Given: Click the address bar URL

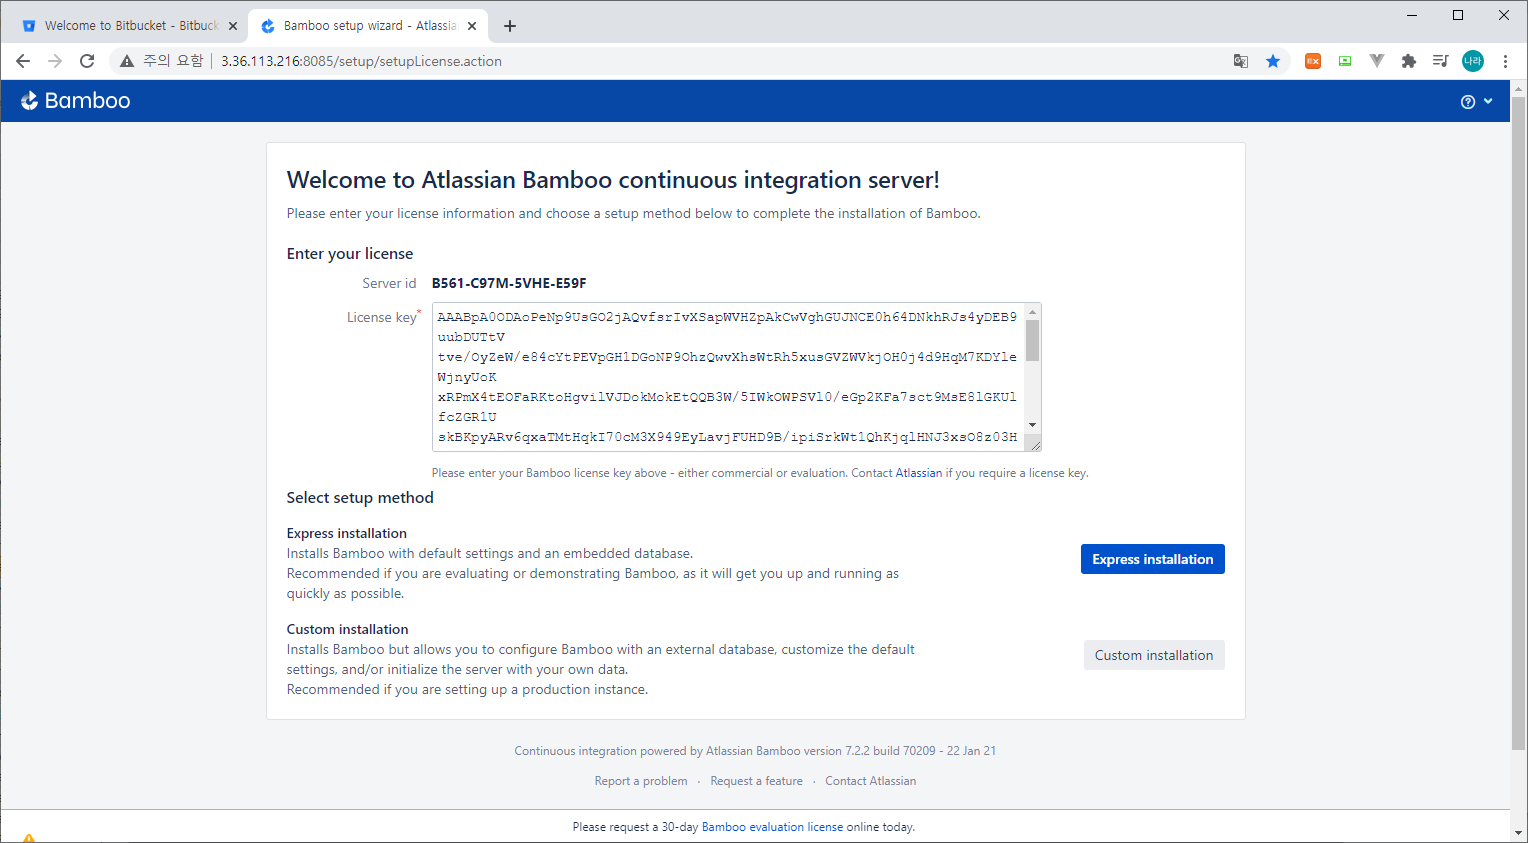Looking at the screenshot, I should tap(361, 61).
